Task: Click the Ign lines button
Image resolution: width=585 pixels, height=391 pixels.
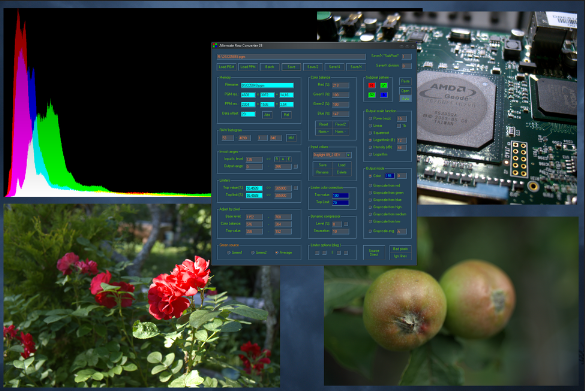Action: [400, 256]
